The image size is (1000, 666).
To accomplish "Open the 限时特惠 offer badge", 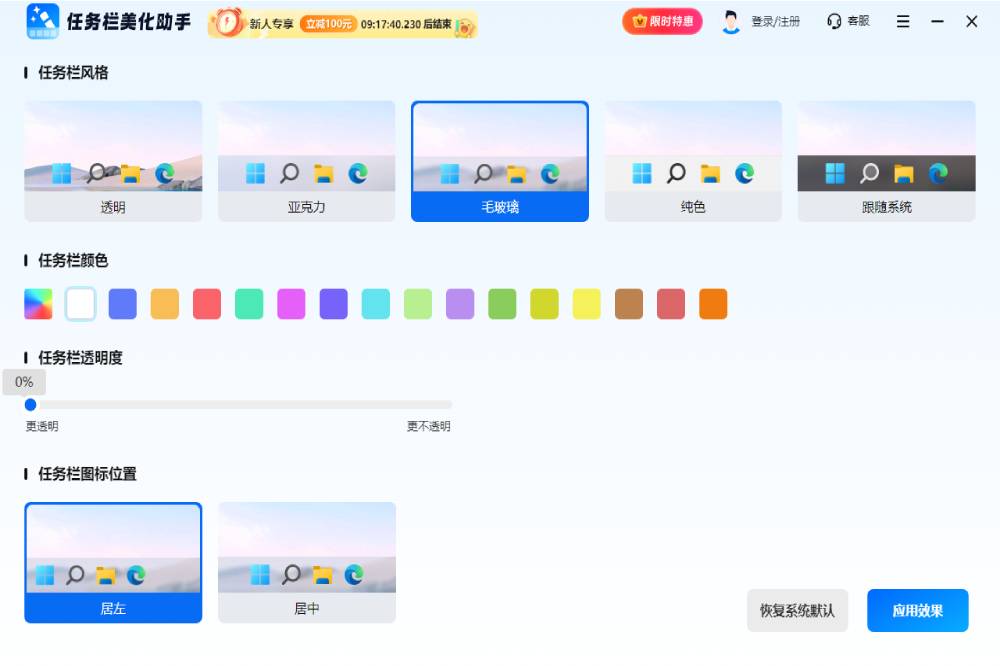I will pos(662,21).
